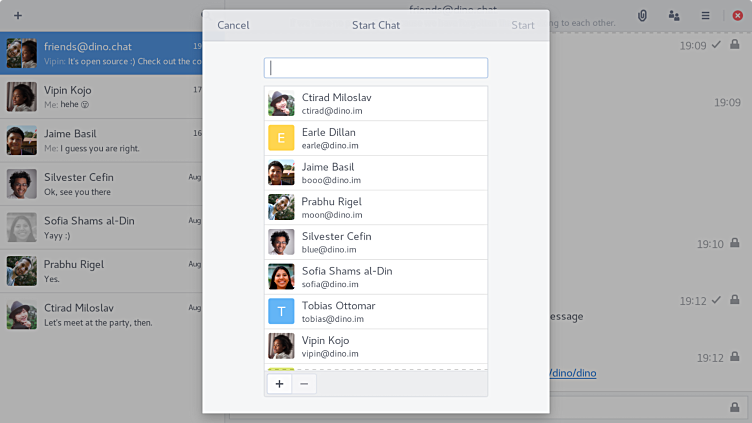Viewport: 752px width, 423px height.
Task: Click the remove contact minus button
Action: (x=304, y=384)
